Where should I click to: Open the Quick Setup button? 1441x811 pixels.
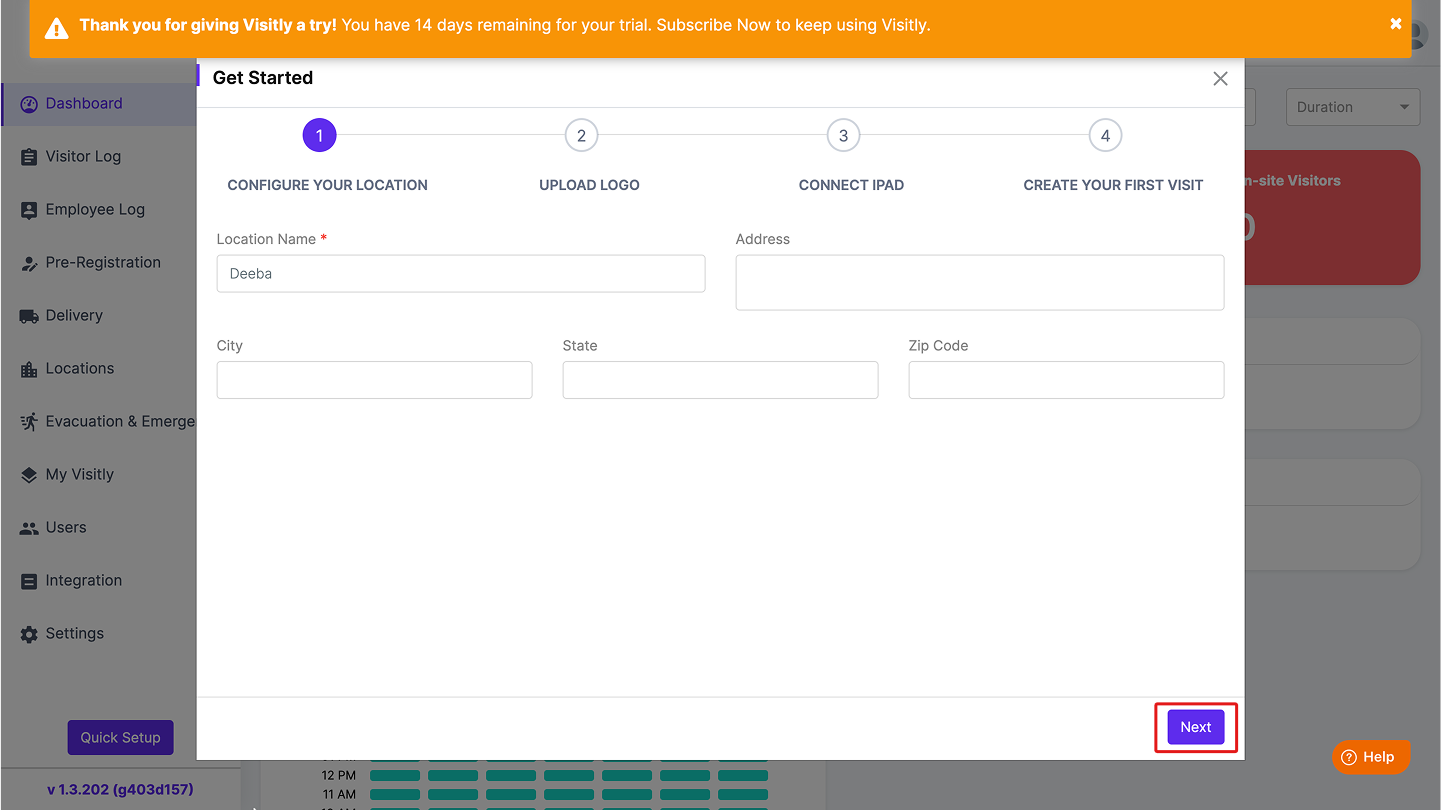[120, 737]
